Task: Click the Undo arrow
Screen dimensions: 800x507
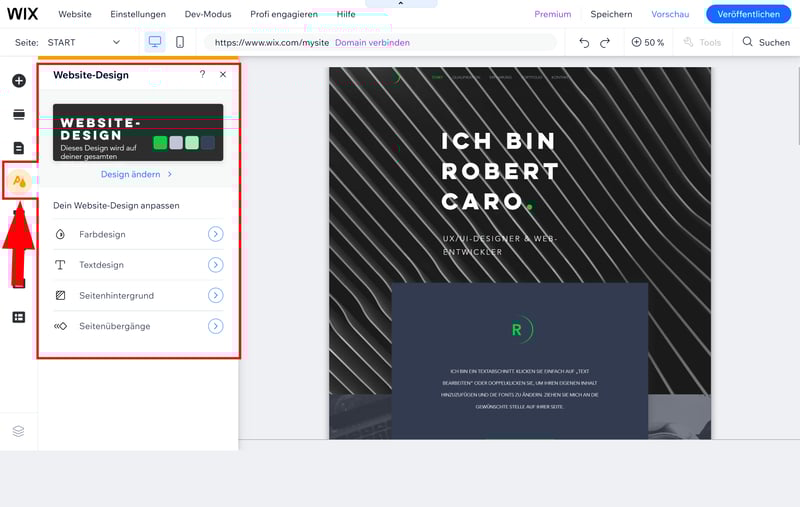Action: click(584, 43)
